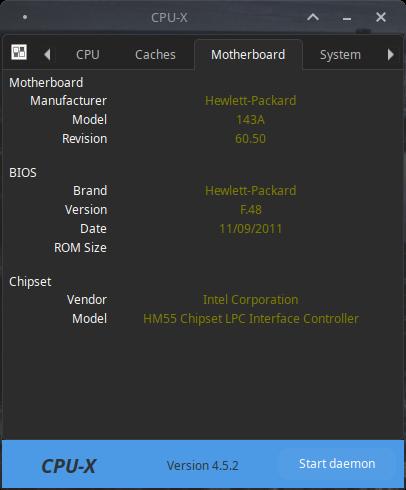
Task: Select the BIOS date 11/09/2011
Action: click(250, 229)
